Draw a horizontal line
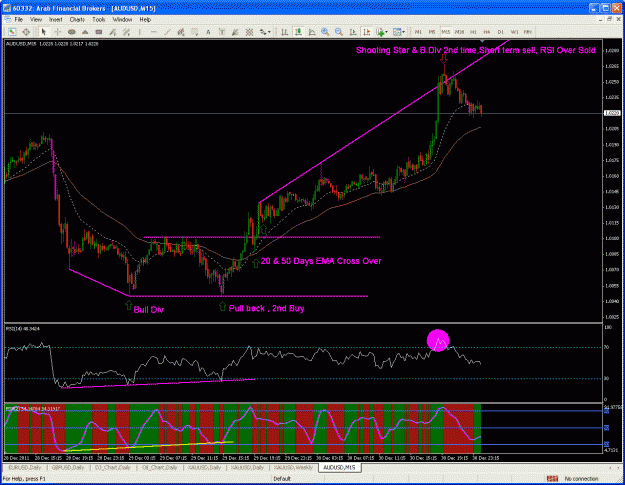Image resolution: width=625 pixels, height=485 pixels. pos(154,32)
